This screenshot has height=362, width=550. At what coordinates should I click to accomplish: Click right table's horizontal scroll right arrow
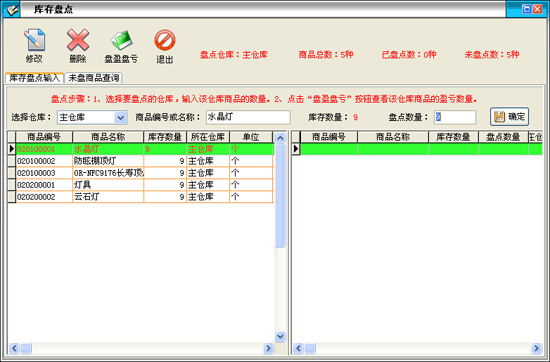[536, 348]
